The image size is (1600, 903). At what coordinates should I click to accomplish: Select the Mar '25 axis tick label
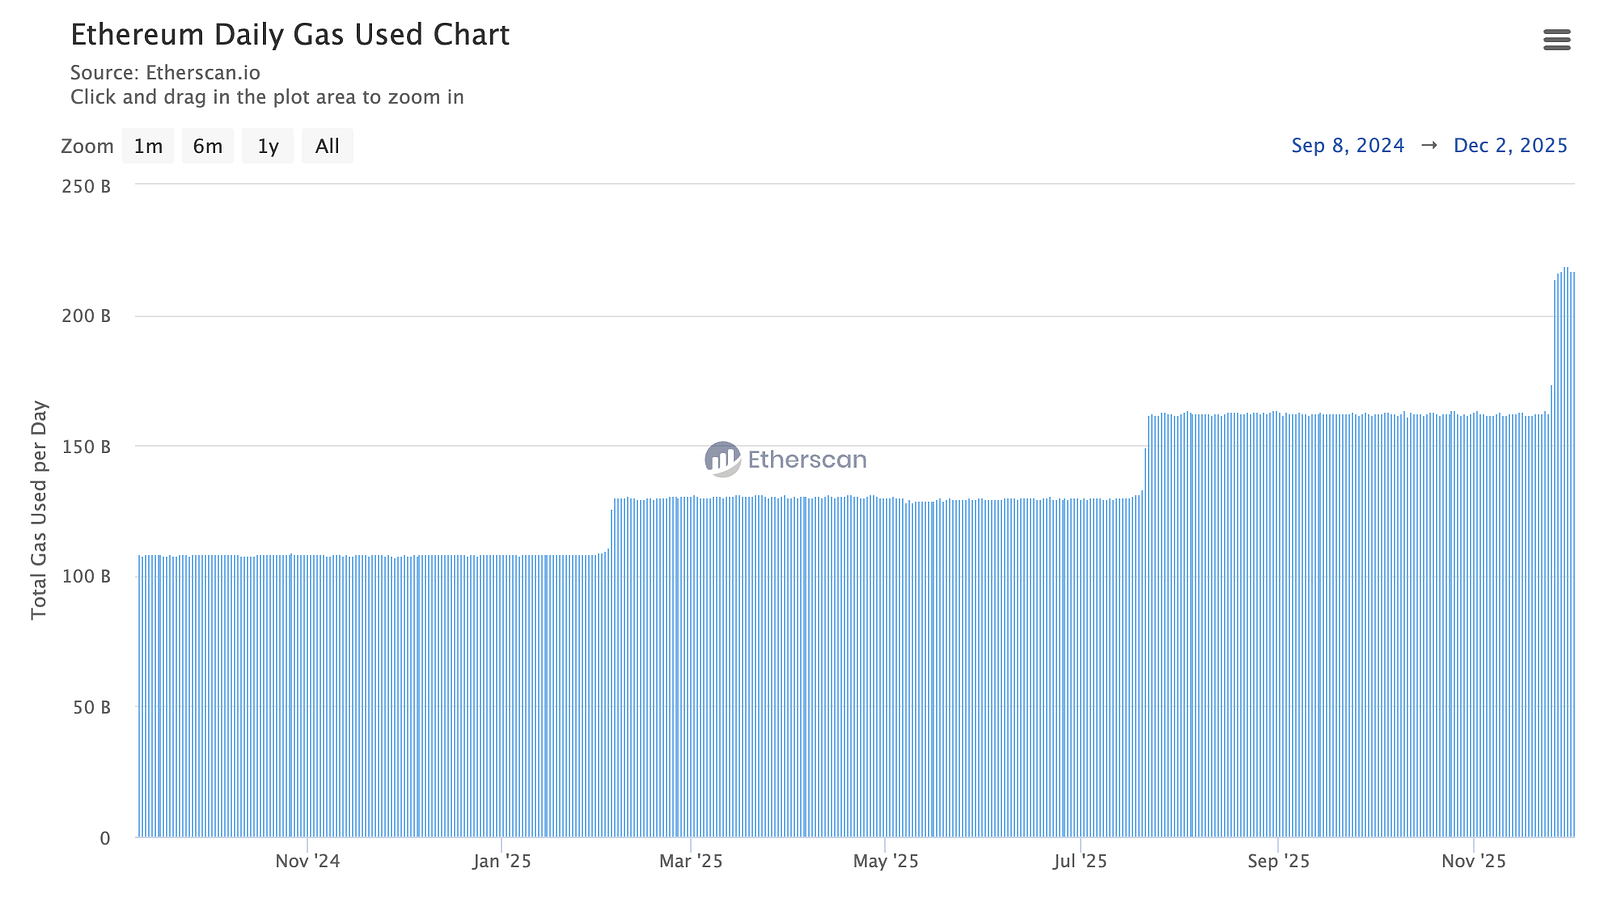(x=690, y=861)
